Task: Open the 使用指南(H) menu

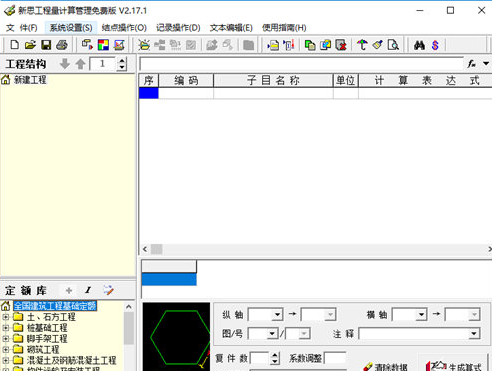Action: click(x=284, y=28)
